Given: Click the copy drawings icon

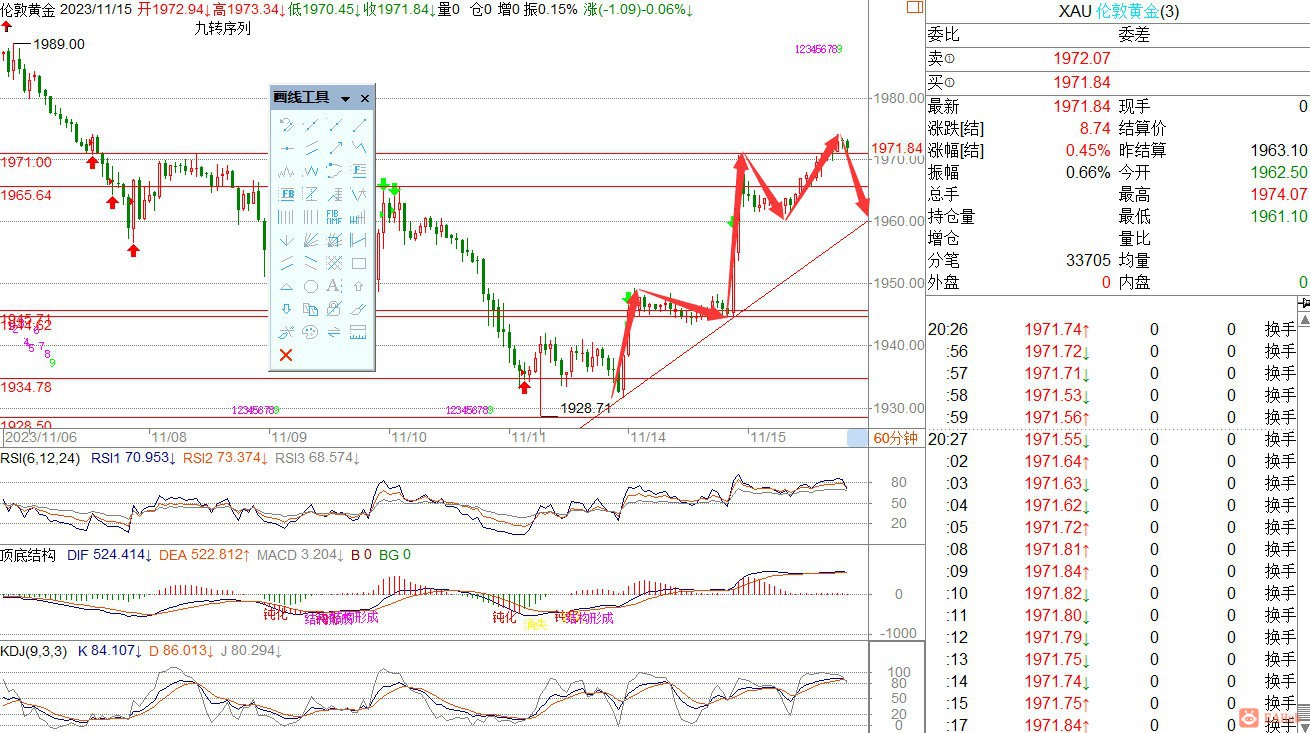Looking at the screenshot, I should pos(310,309).
